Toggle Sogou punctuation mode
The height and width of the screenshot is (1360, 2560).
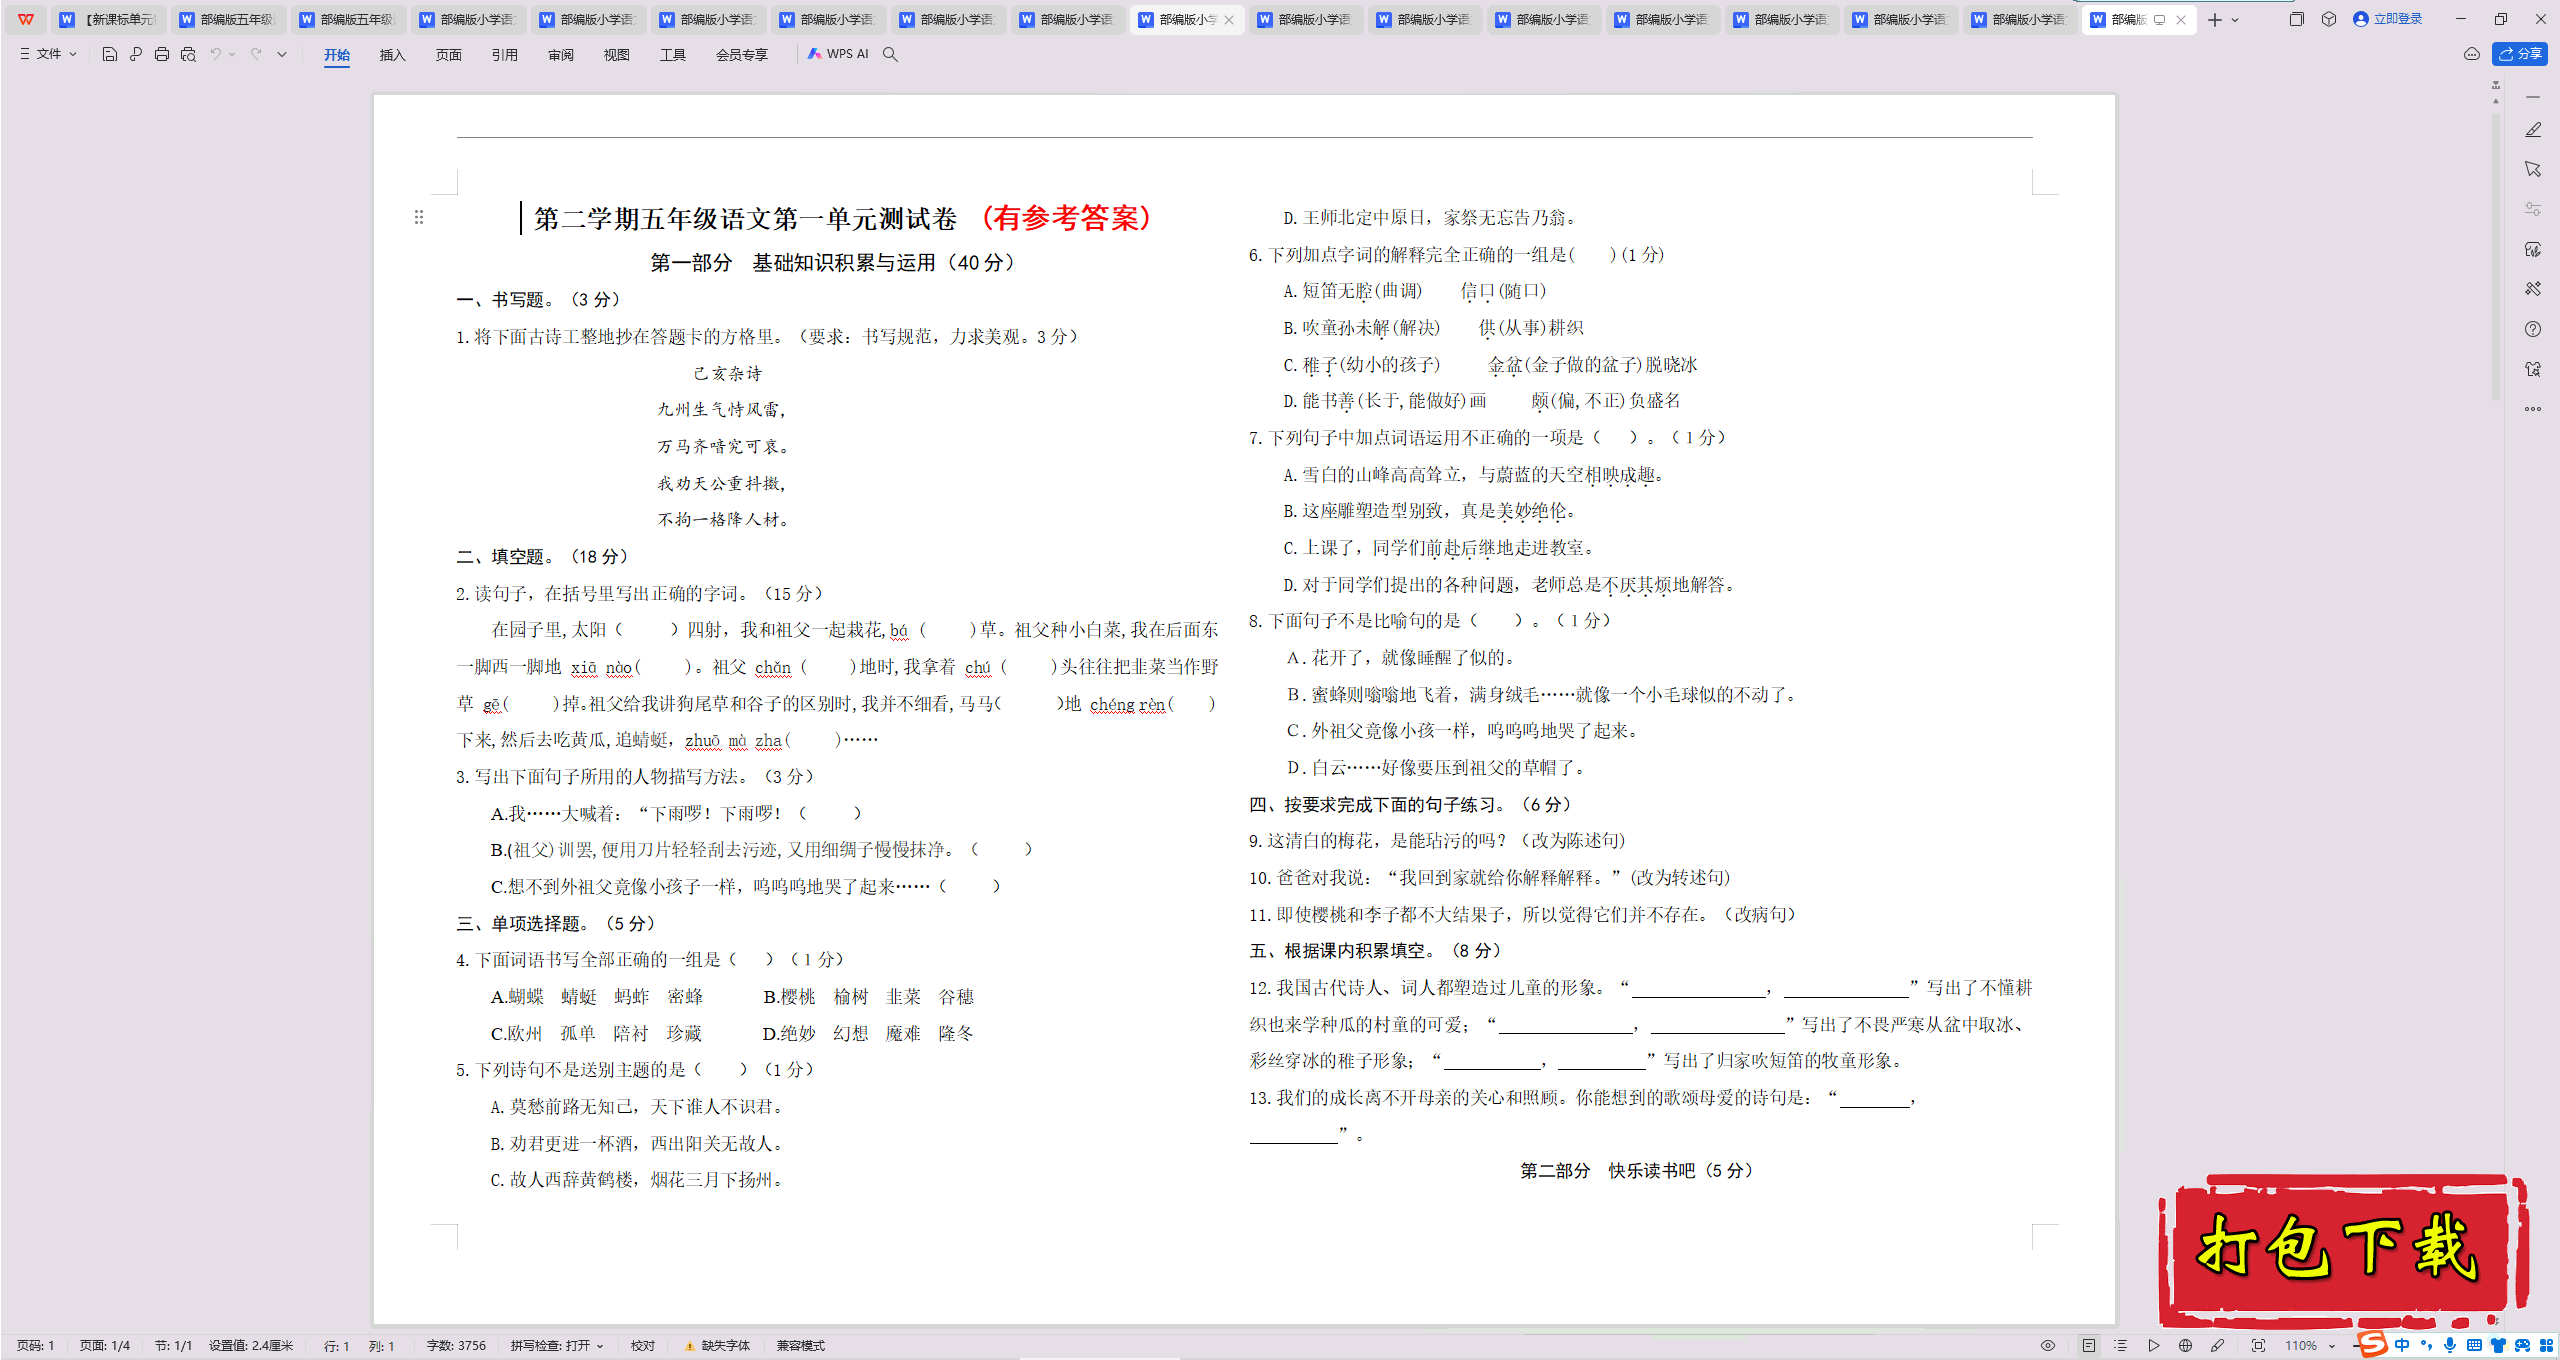point(2426,1345)
